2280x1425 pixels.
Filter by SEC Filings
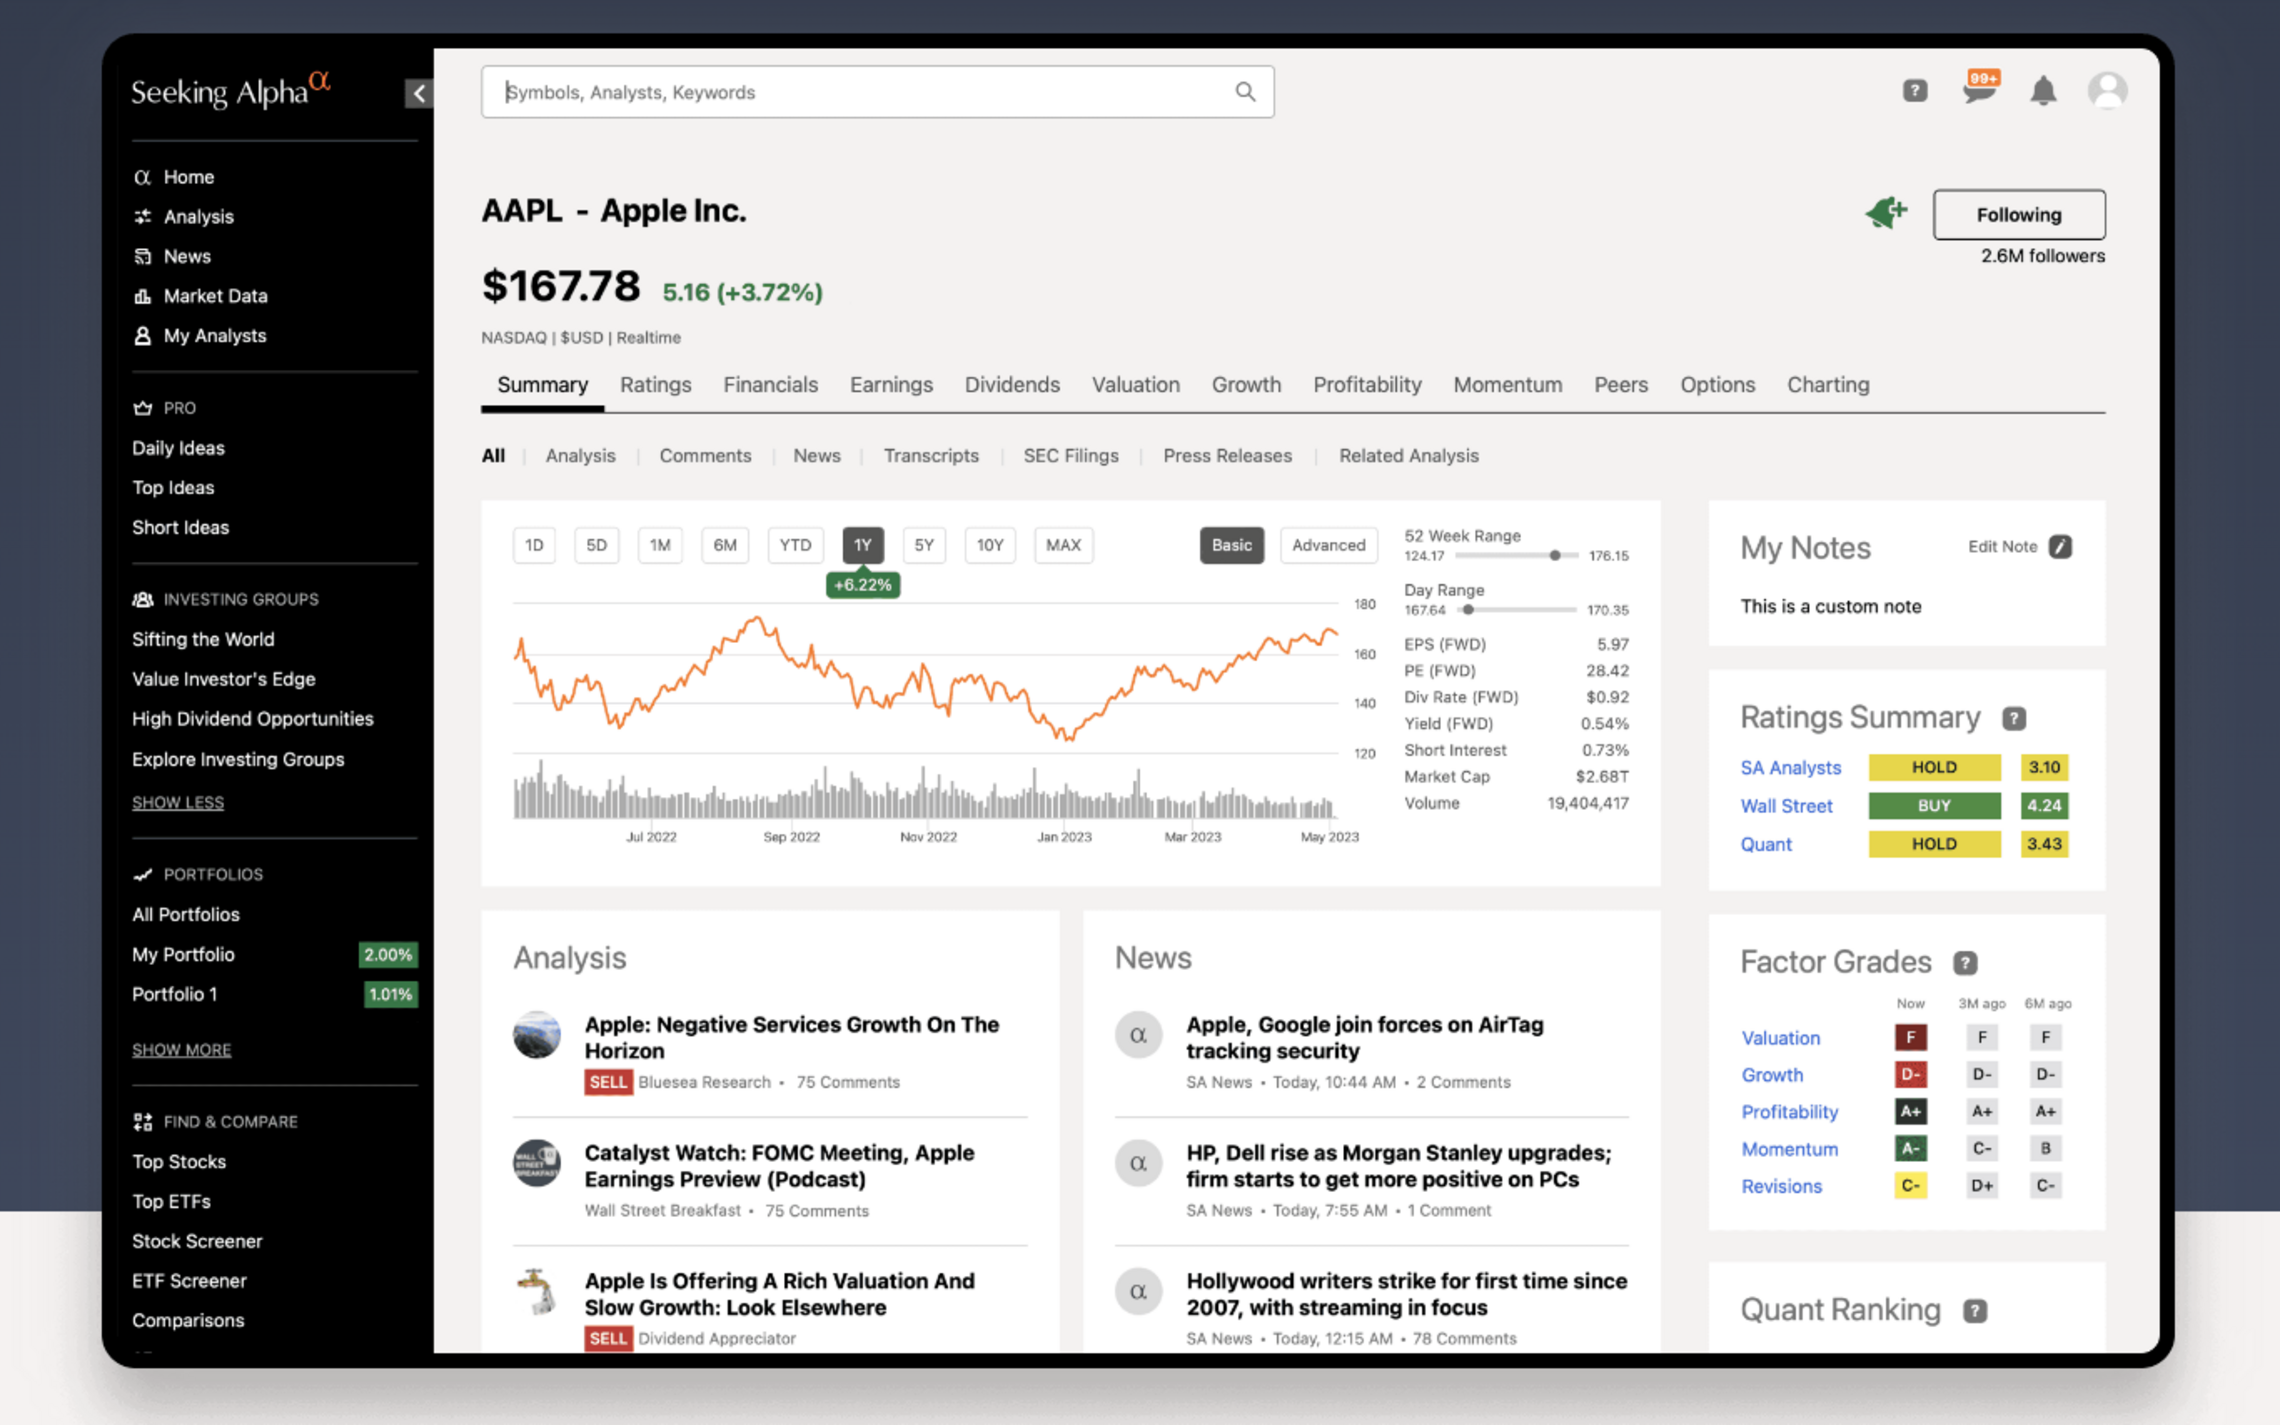(x=1070, y=456)
